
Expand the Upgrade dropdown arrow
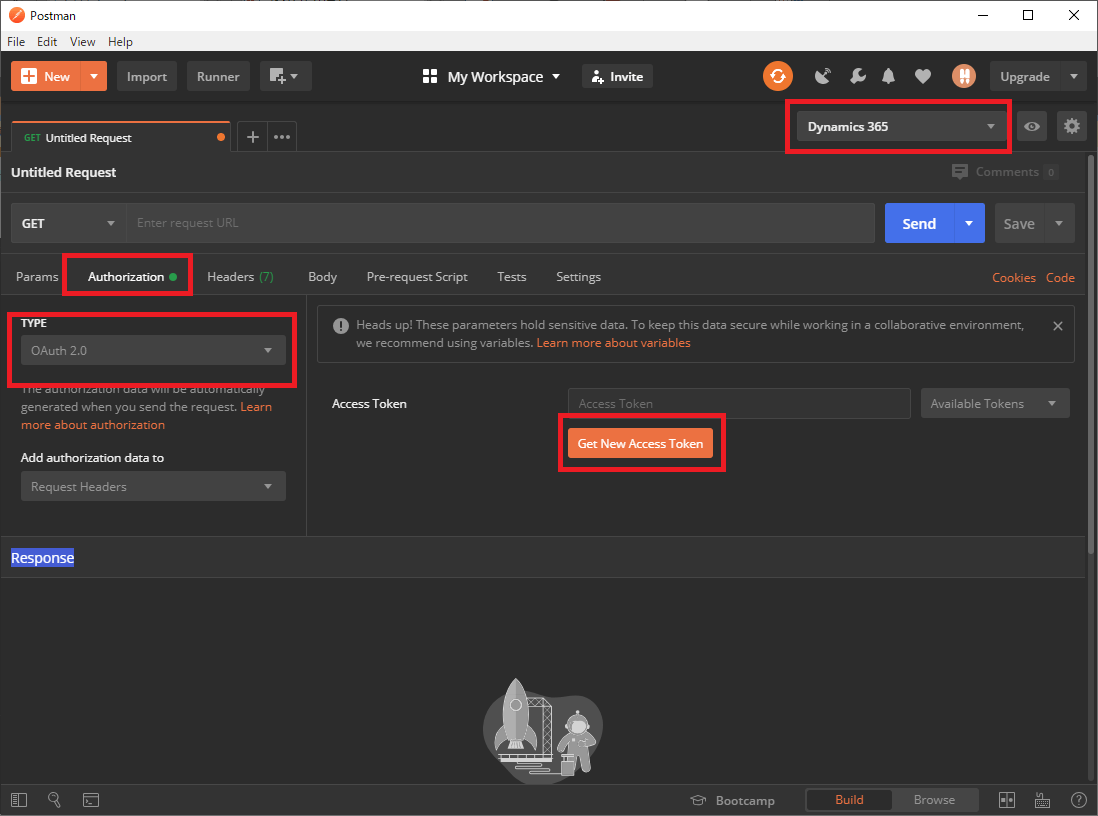1073,76
